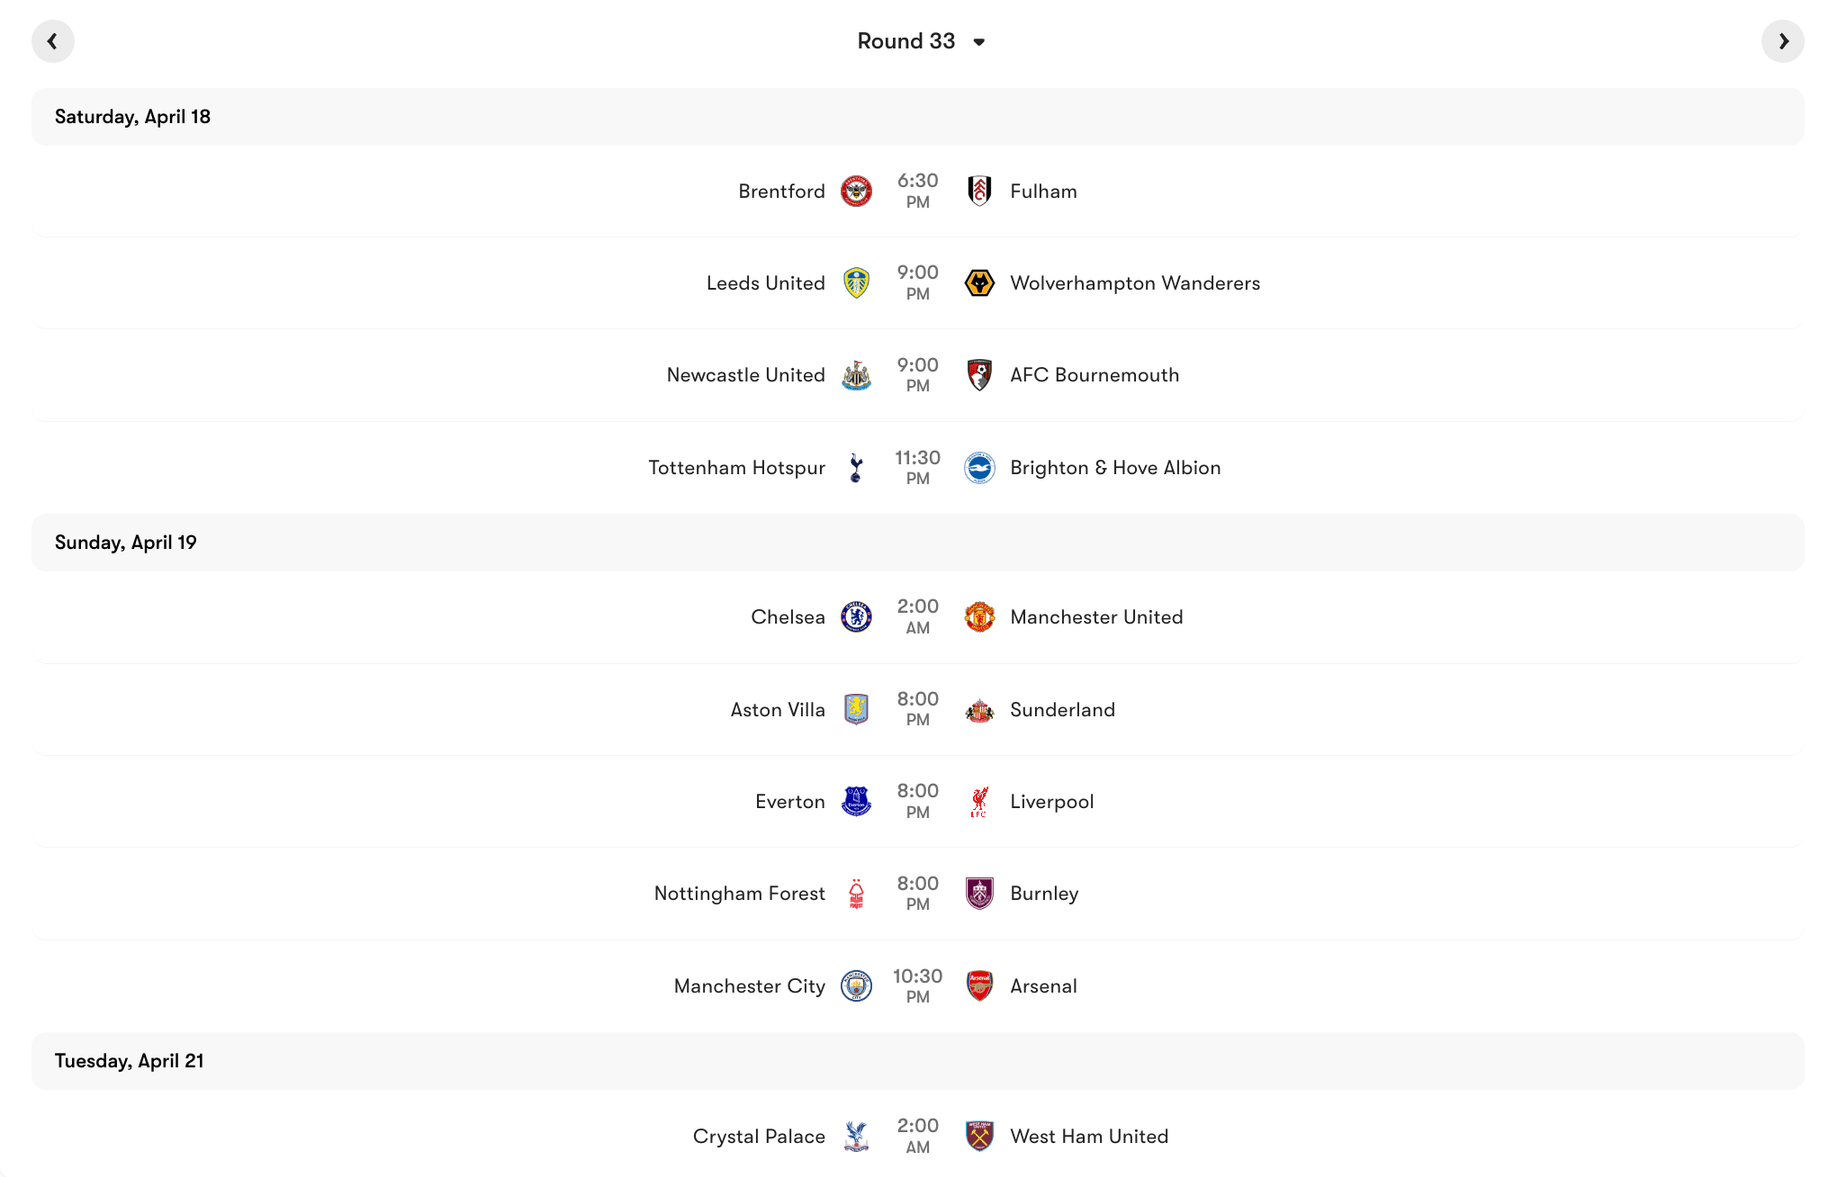Select the Newcastle United badge icon

(x=856, y=375)
